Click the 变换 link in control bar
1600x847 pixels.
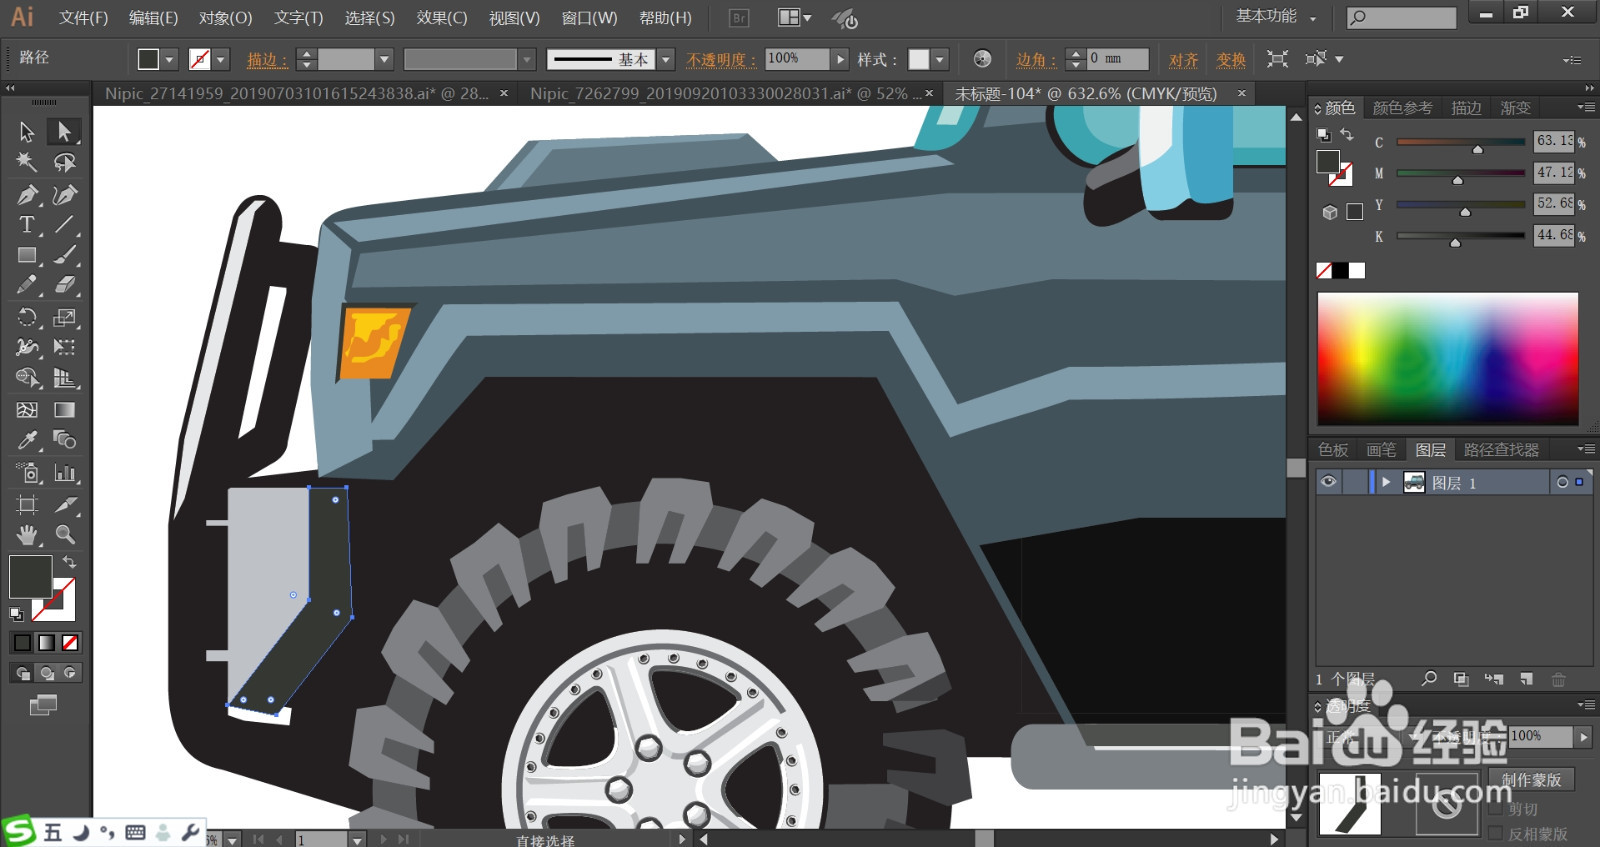(x=1231, y=60)
